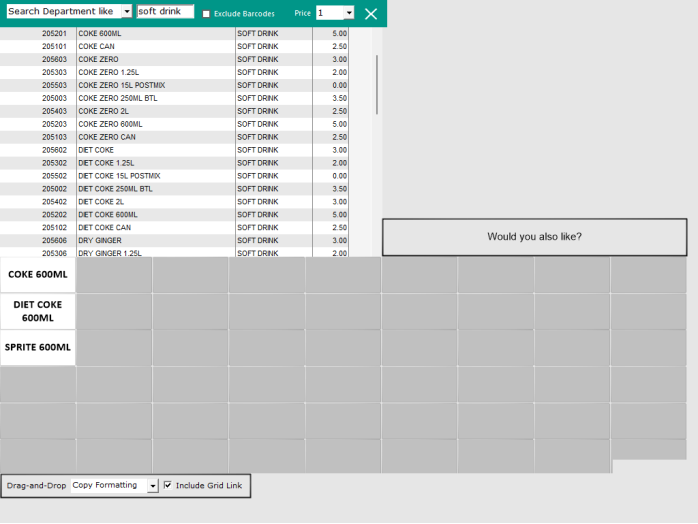698x524 pixels.
Task: Select DIET COKE 600ML row in list
Action: (174, 215)
